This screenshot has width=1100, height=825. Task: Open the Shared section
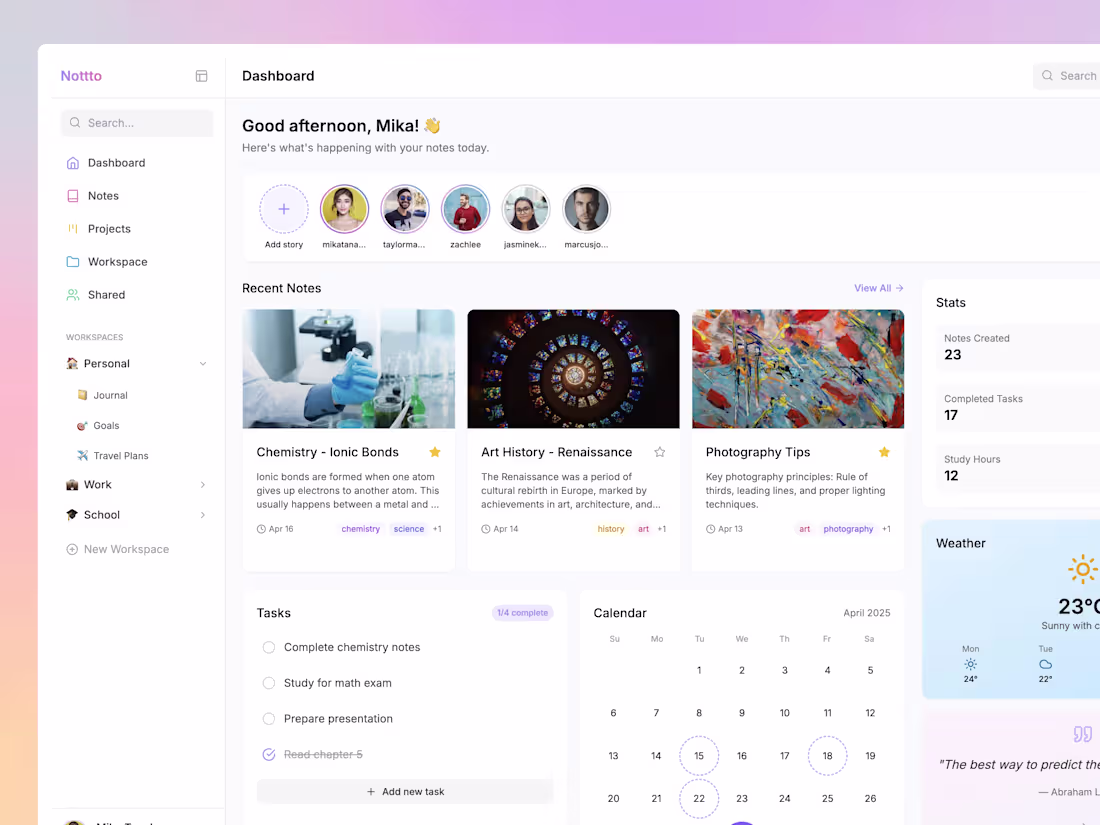(x=106, y=294)
